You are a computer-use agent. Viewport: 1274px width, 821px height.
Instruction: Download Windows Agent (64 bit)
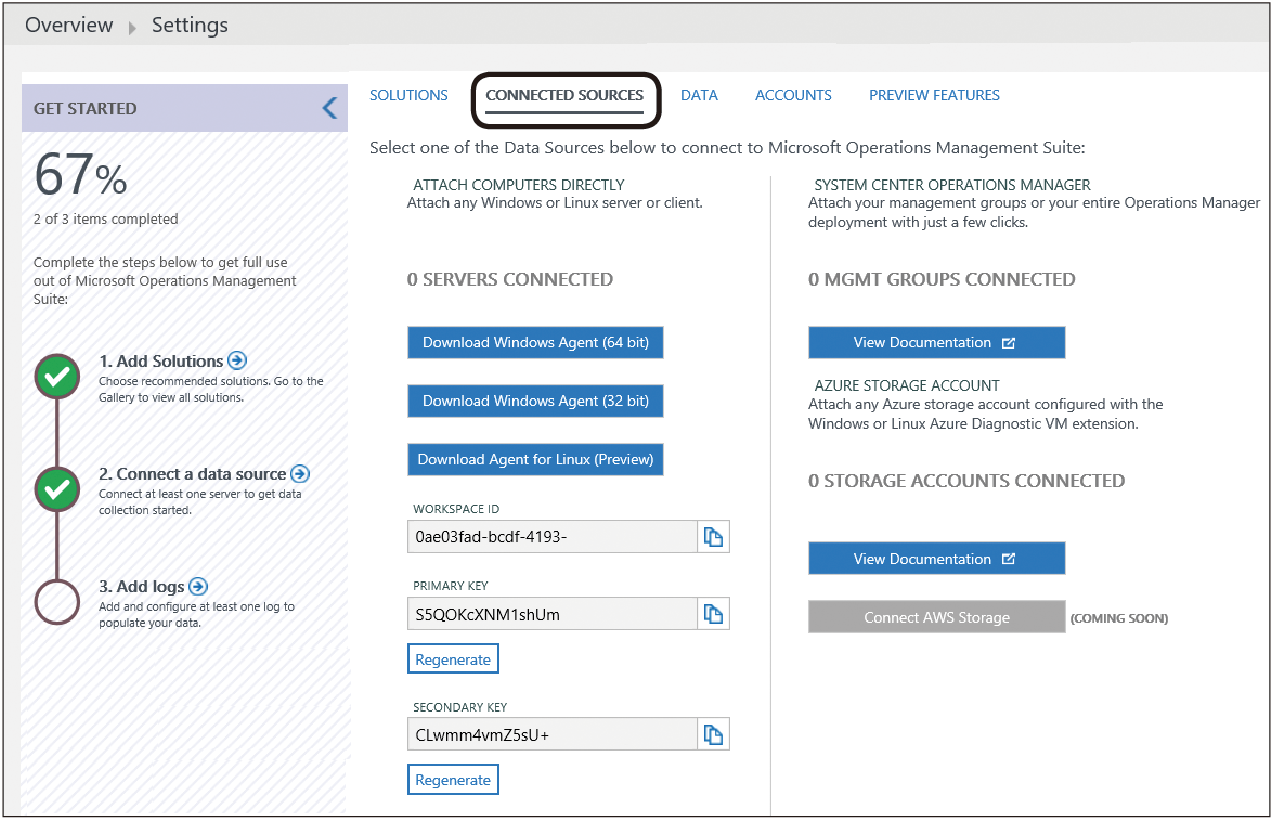pos(536,342)
